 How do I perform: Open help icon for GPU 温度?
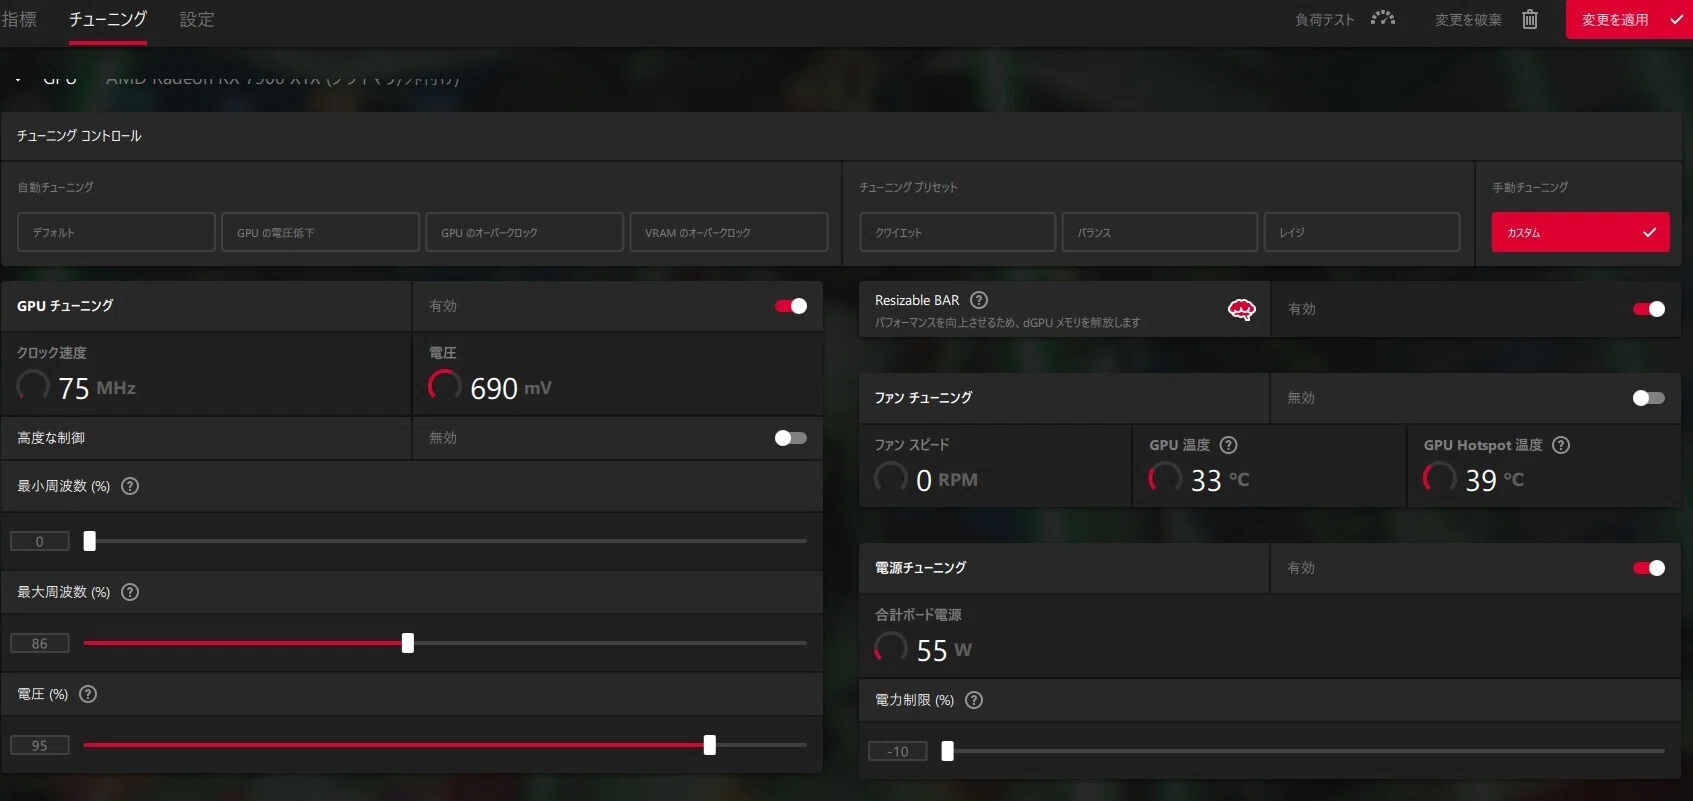click(1229, 445)
